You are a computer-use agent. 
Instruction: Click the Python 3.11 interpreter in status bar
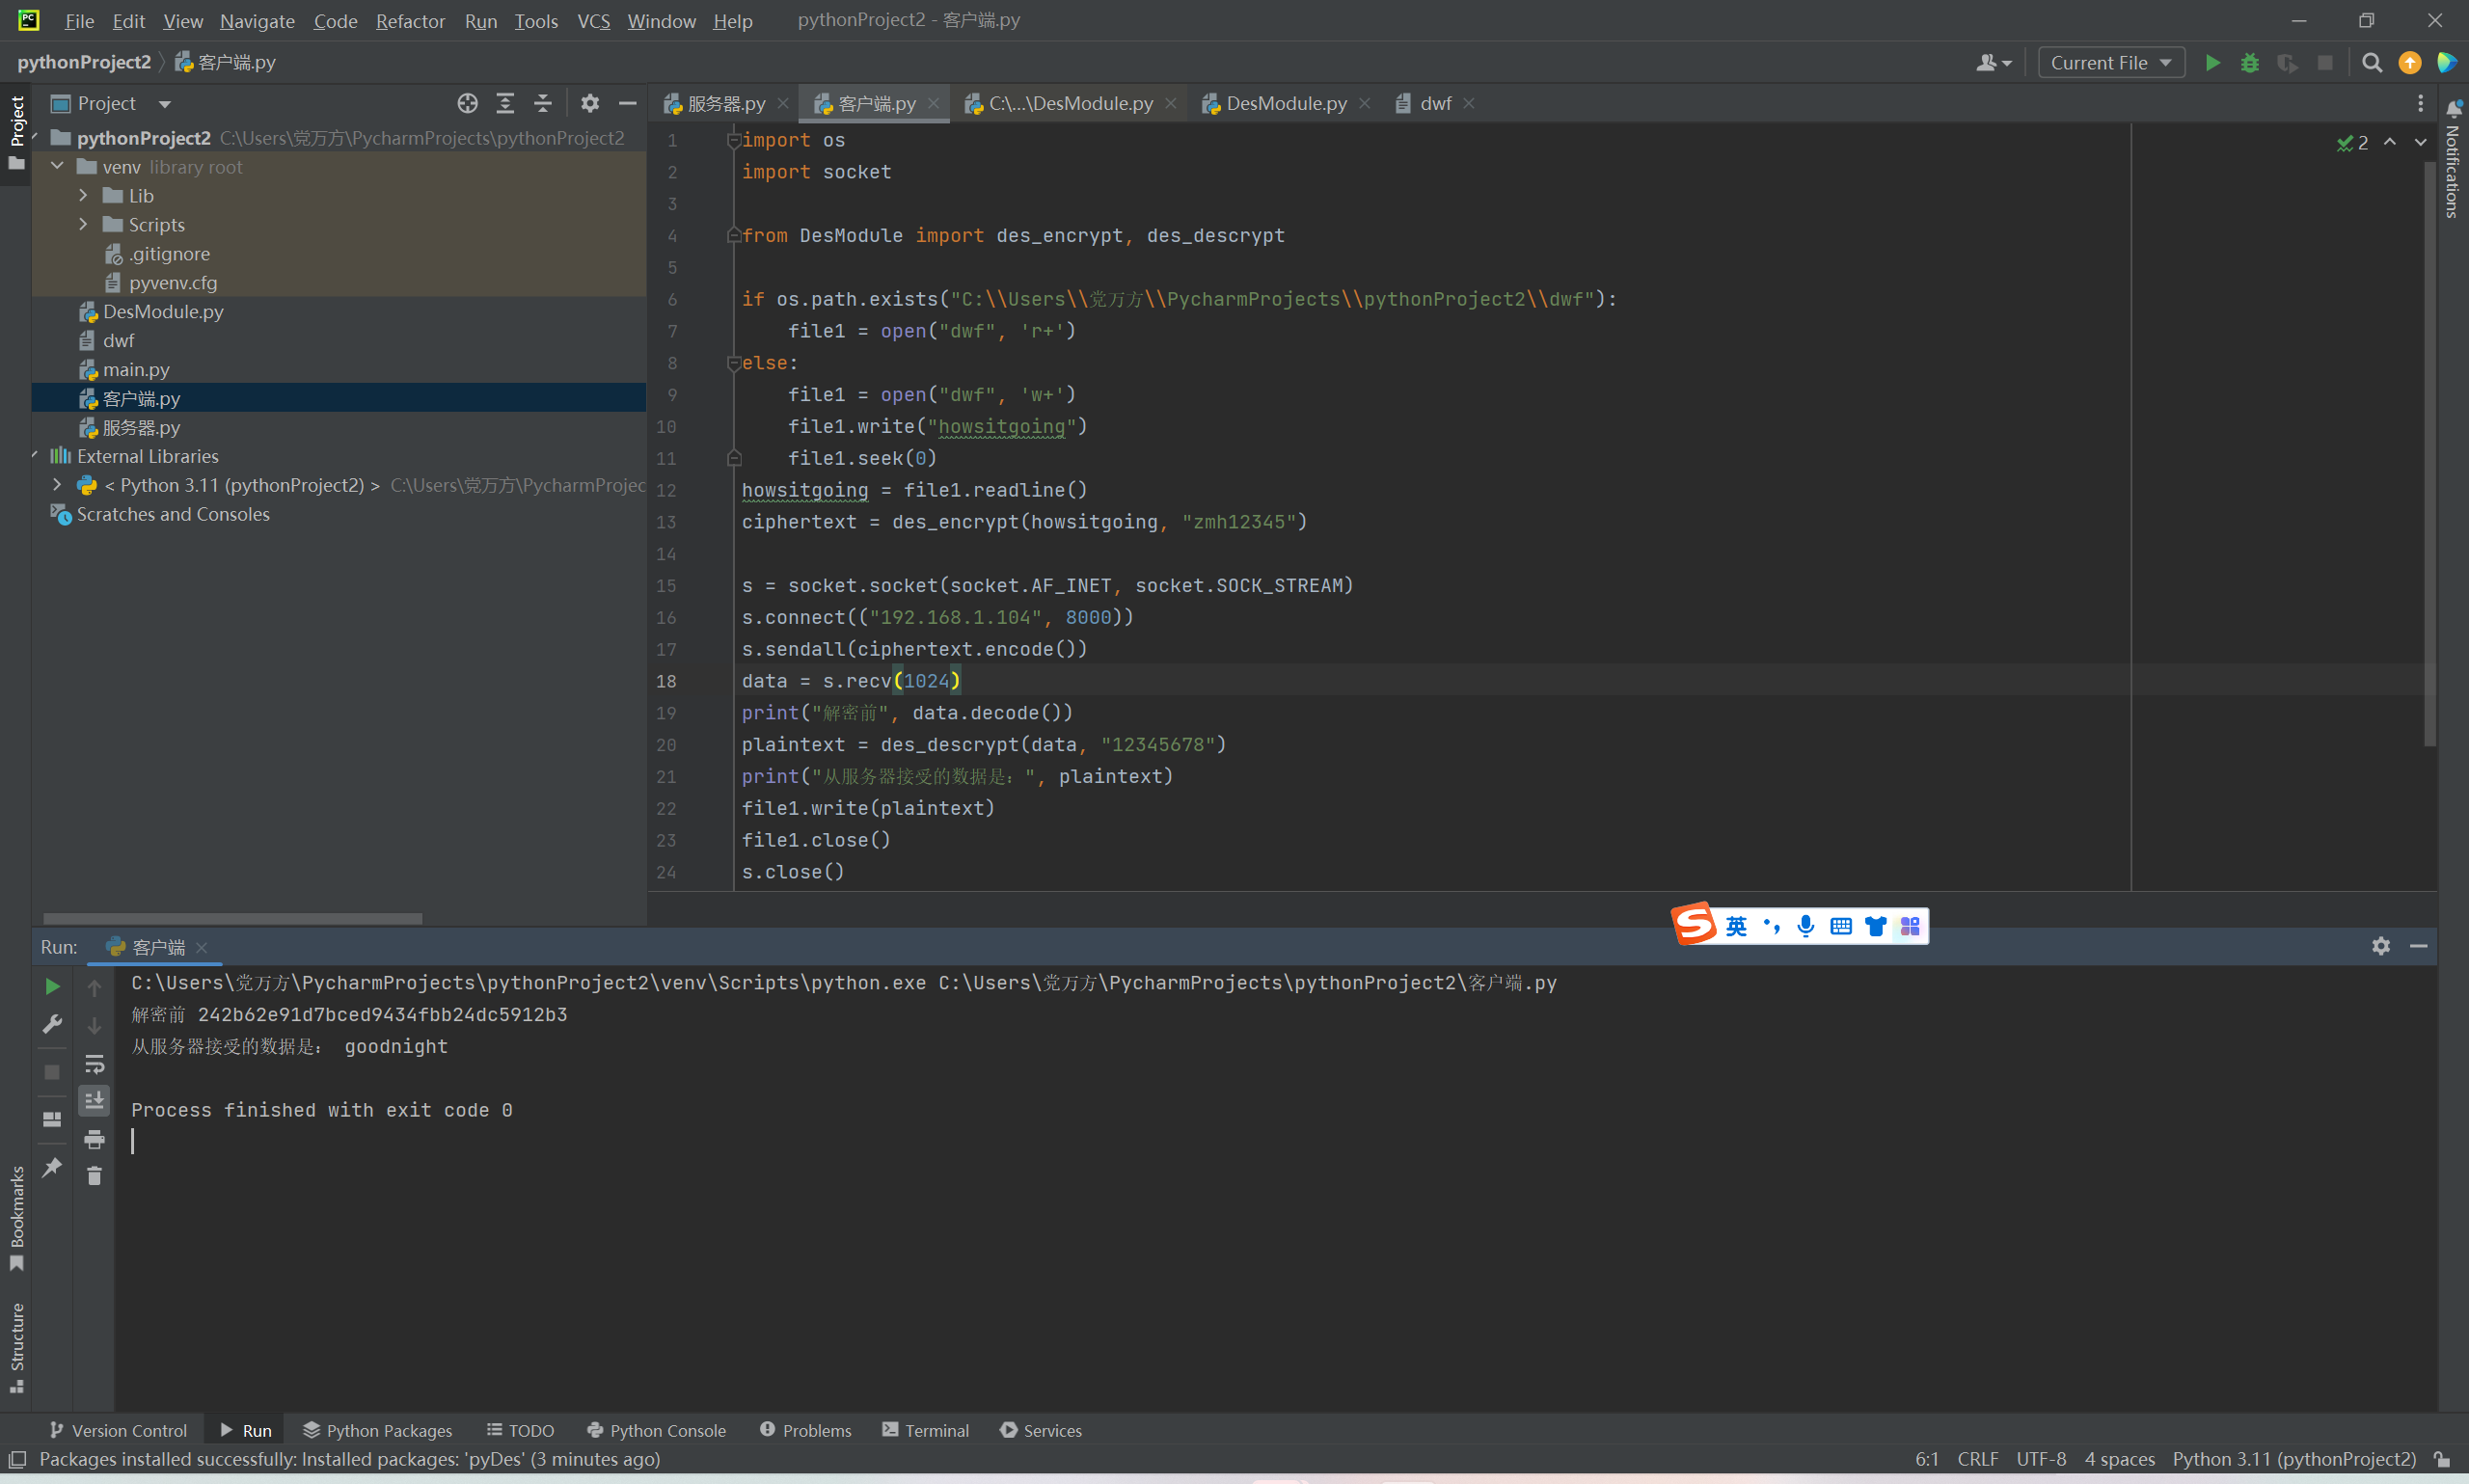pyautogui.click(x=2293, y=1459)
